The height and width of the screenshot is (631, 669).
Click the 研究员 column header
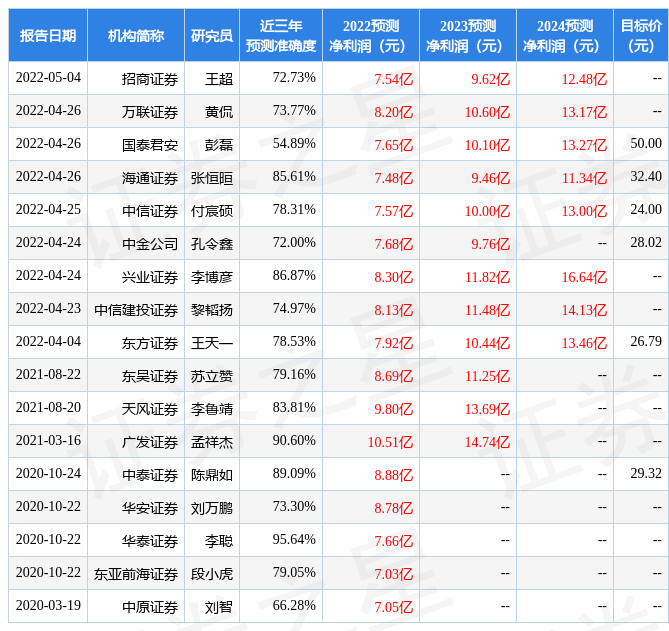tap(212, 35)
